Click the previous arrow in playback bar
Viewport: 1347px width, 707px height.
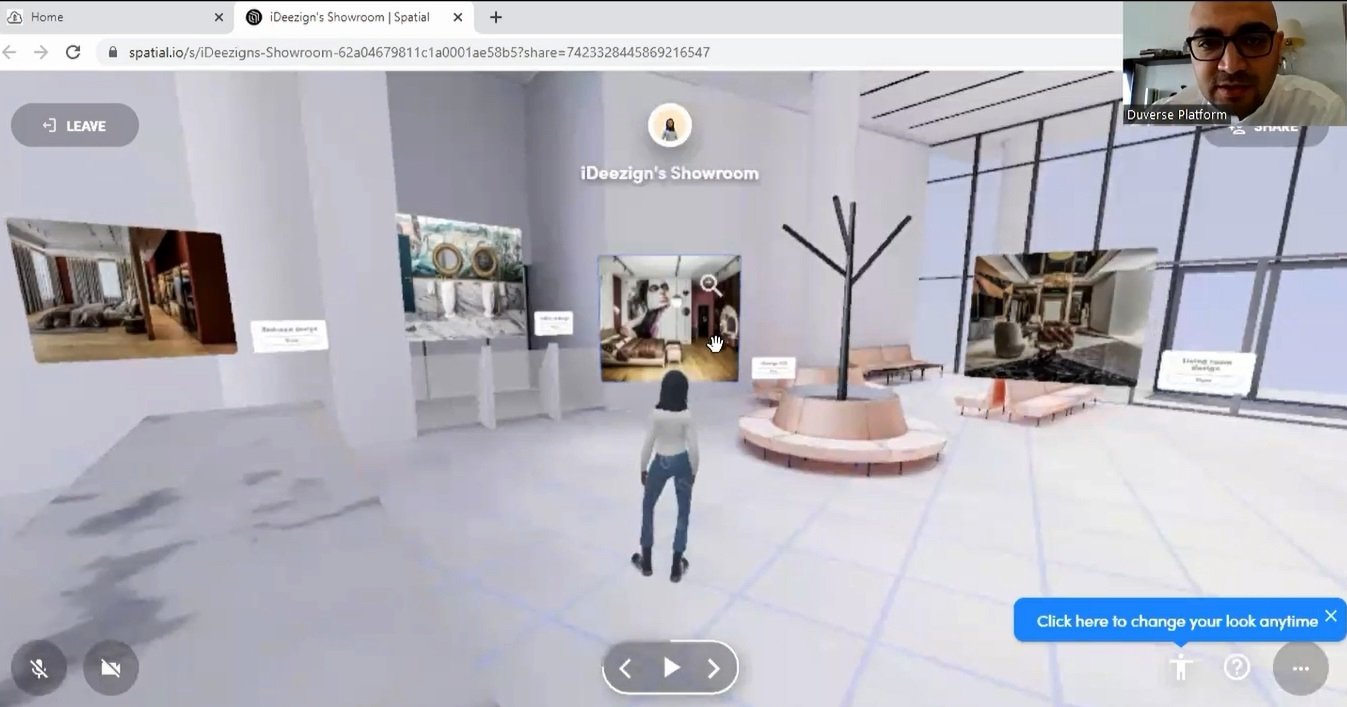coord(626,669)
